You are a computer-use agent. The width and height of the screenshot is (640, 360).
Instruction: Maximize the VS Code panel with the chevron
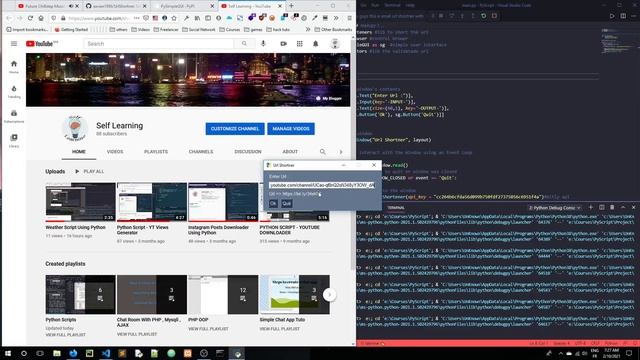click(x=623, y=207)
